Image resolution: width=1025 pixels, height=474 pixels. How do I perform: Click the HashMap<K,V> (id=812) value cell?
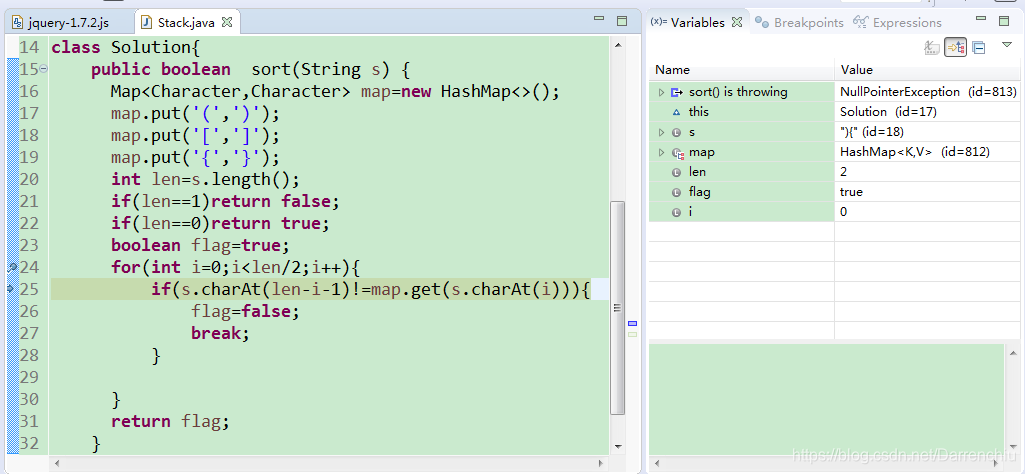click(x=926, y=152)
